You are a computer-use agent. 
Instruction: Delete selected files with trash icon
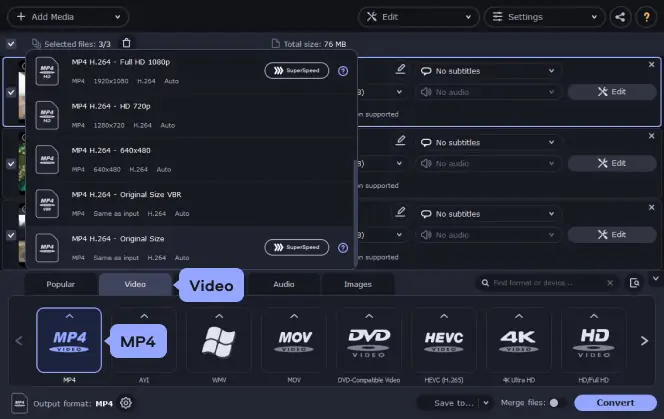pyautogui.click(x=127, y=43)
